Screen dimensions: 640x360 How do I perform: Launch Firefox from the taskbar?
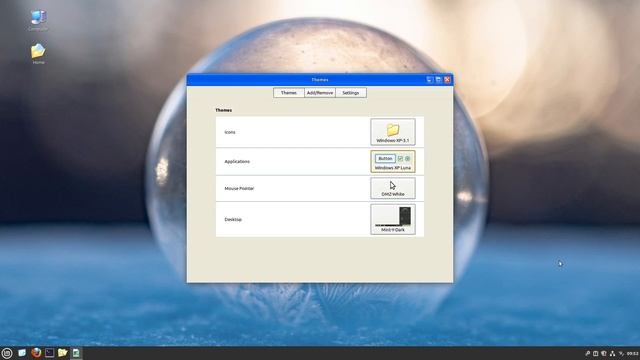[36, 353]
